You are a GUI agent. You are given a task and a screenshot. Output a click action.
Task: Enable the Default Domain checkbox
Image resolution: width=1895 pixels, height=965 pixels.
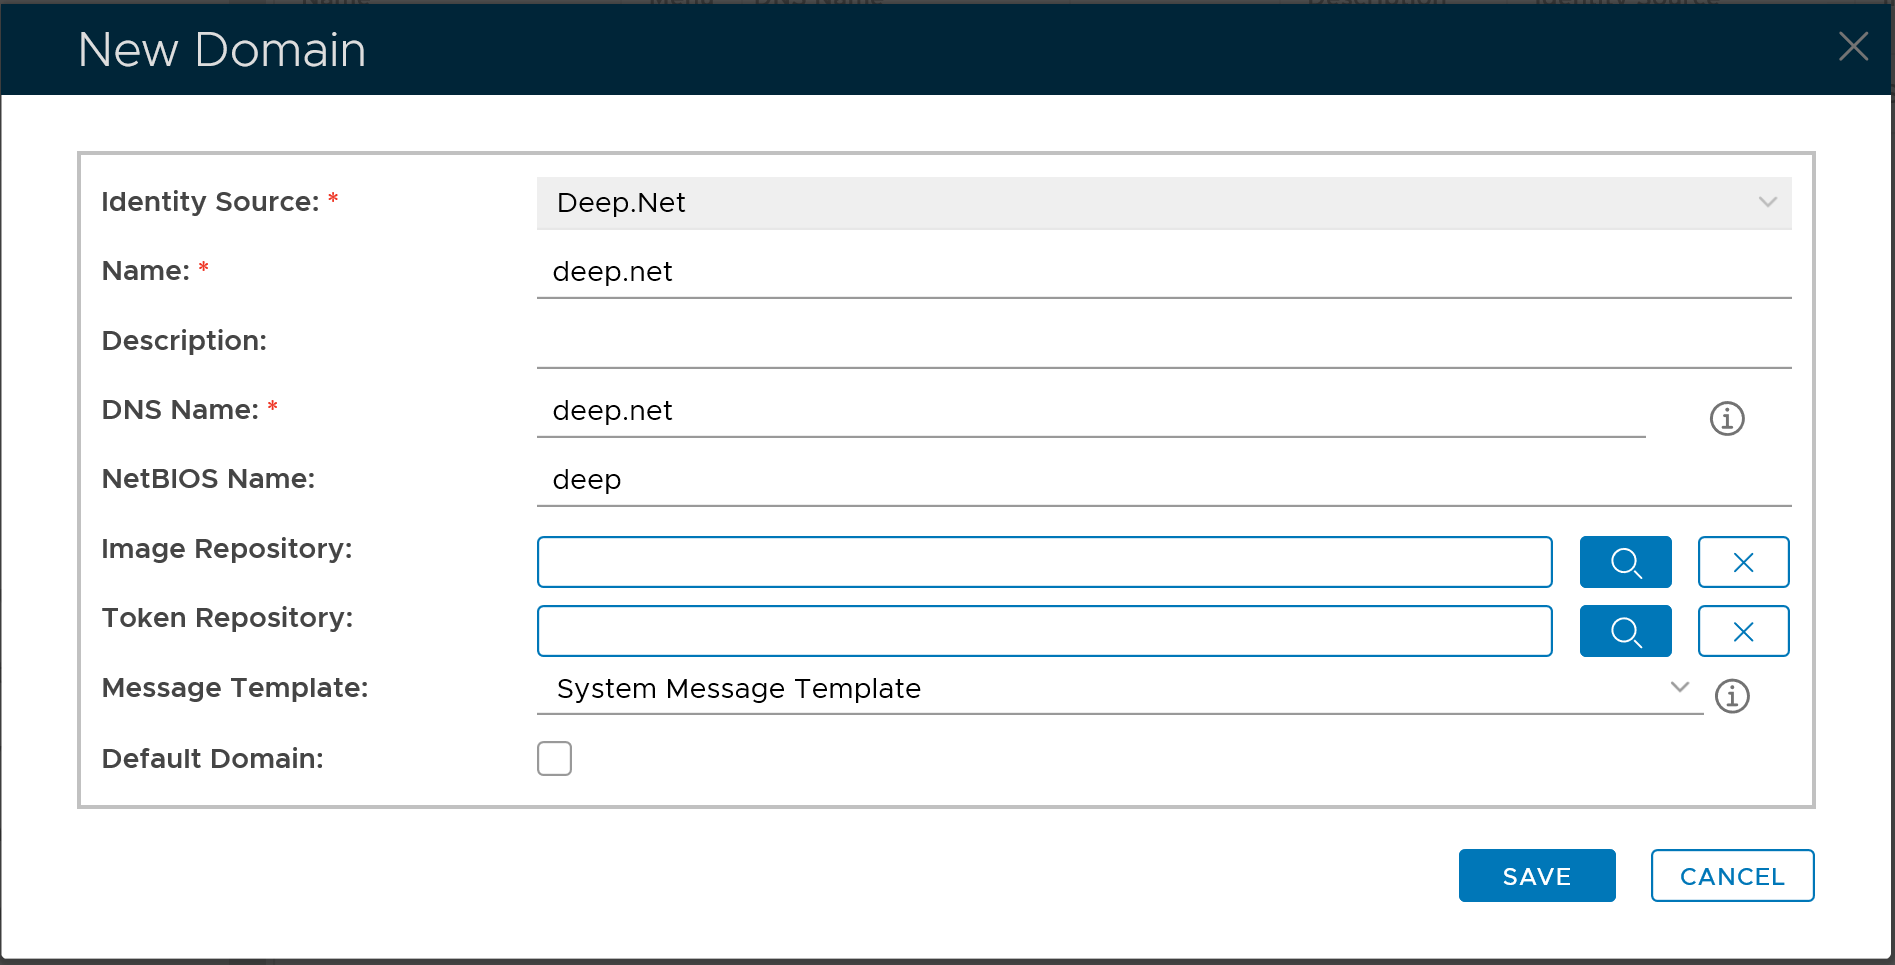(x=554, y=758)
